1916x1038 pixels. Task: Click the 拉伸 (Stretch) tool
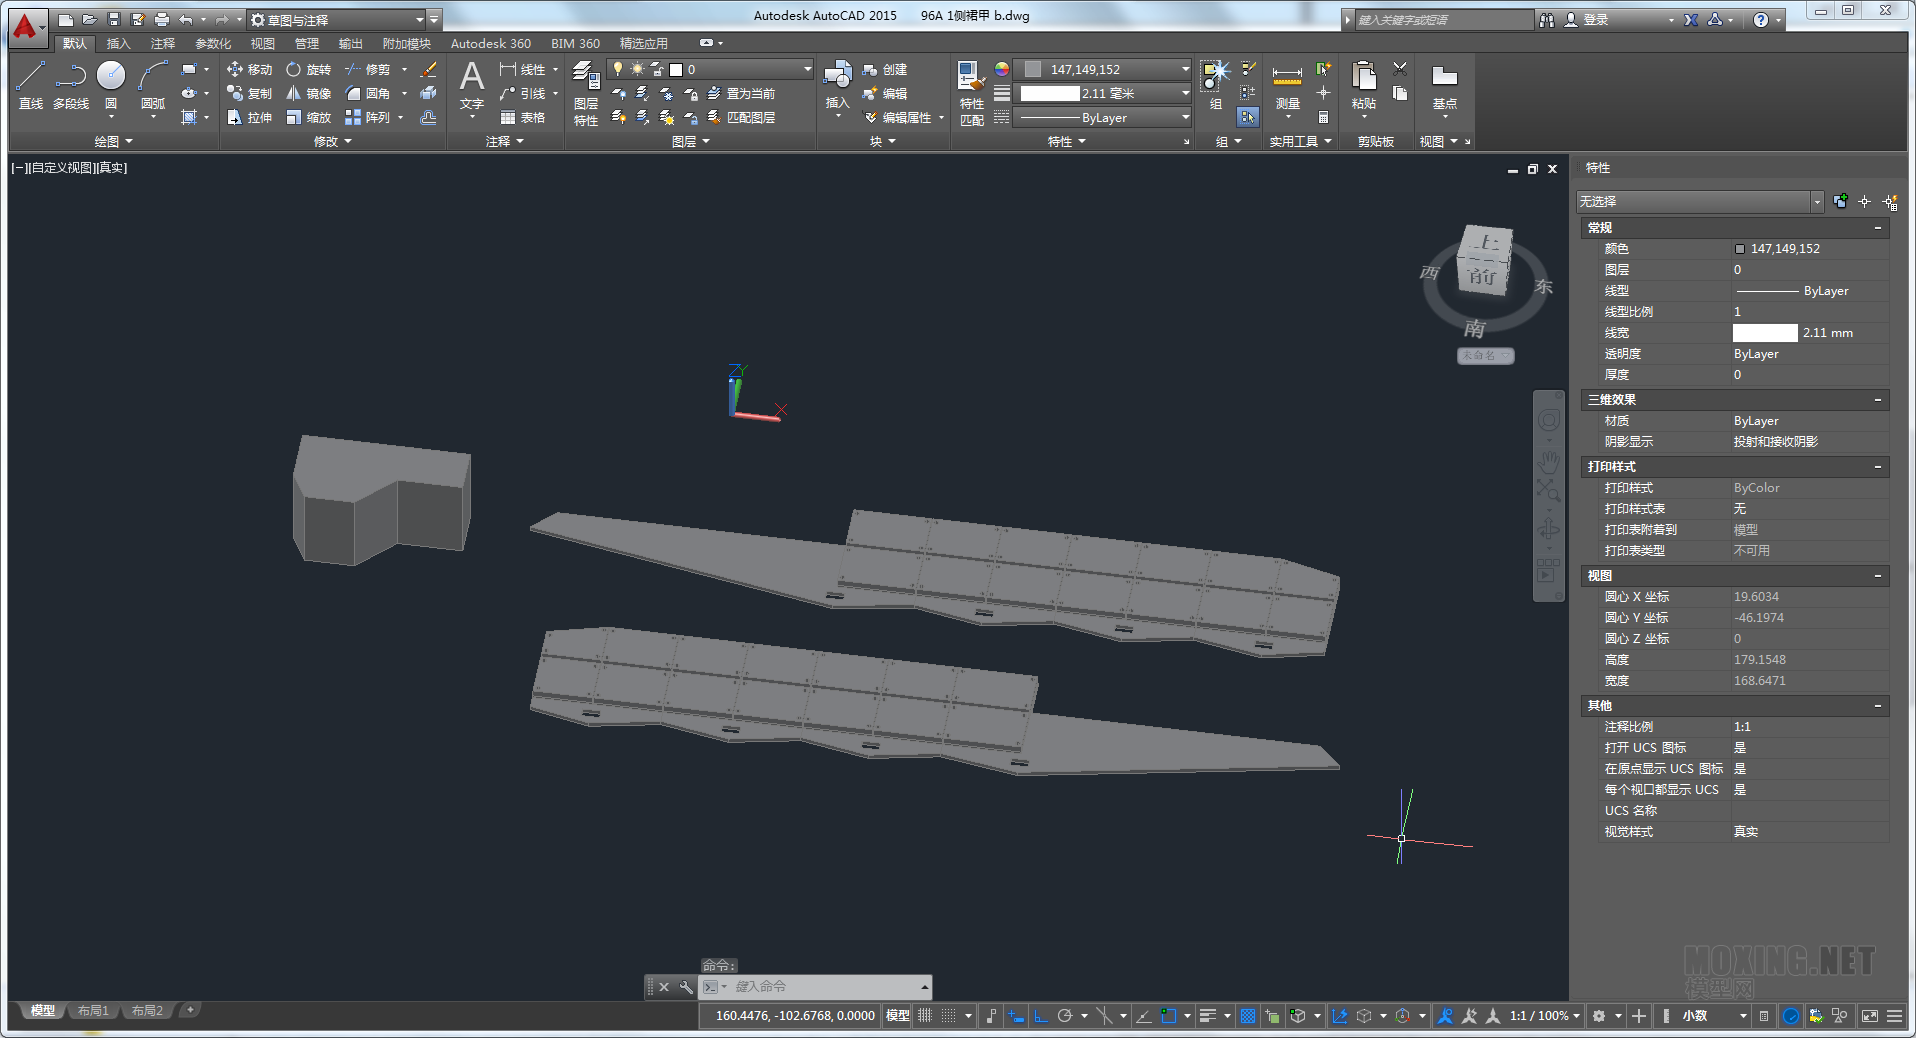click(250, 117)
